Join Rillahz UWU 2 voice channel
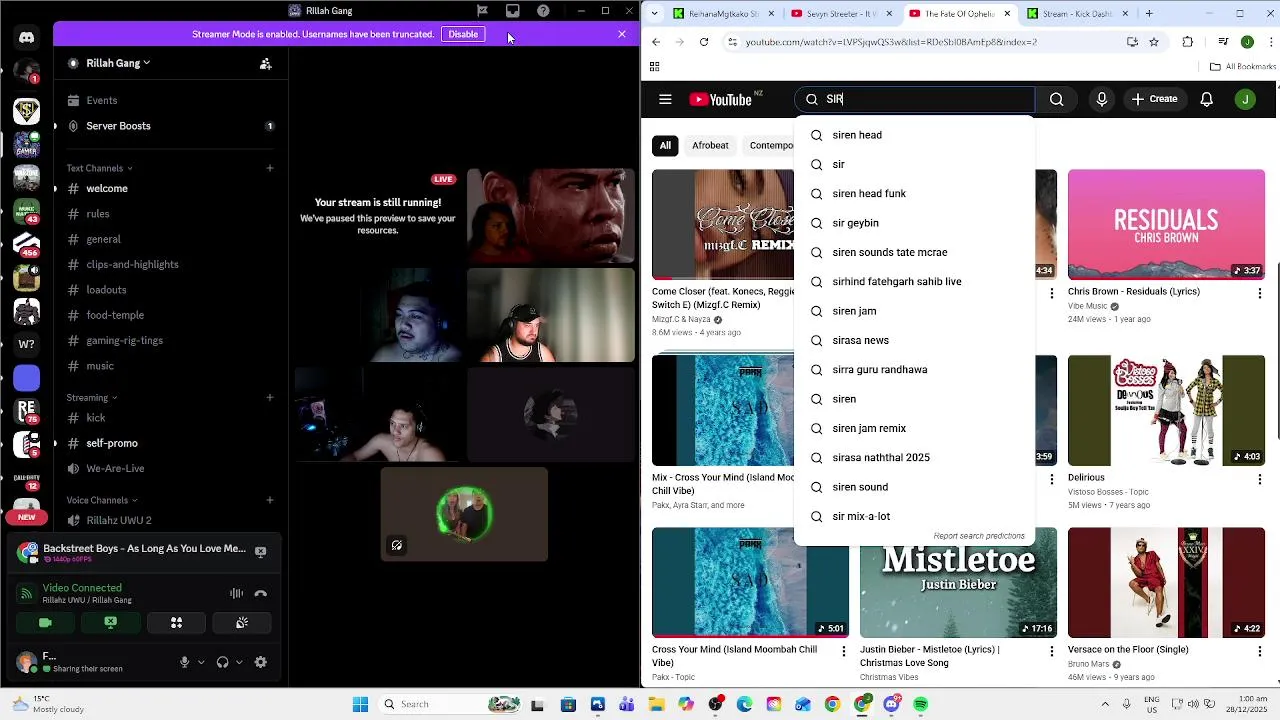The width and height of the screenshot is (1280, 720). (170, 521)
